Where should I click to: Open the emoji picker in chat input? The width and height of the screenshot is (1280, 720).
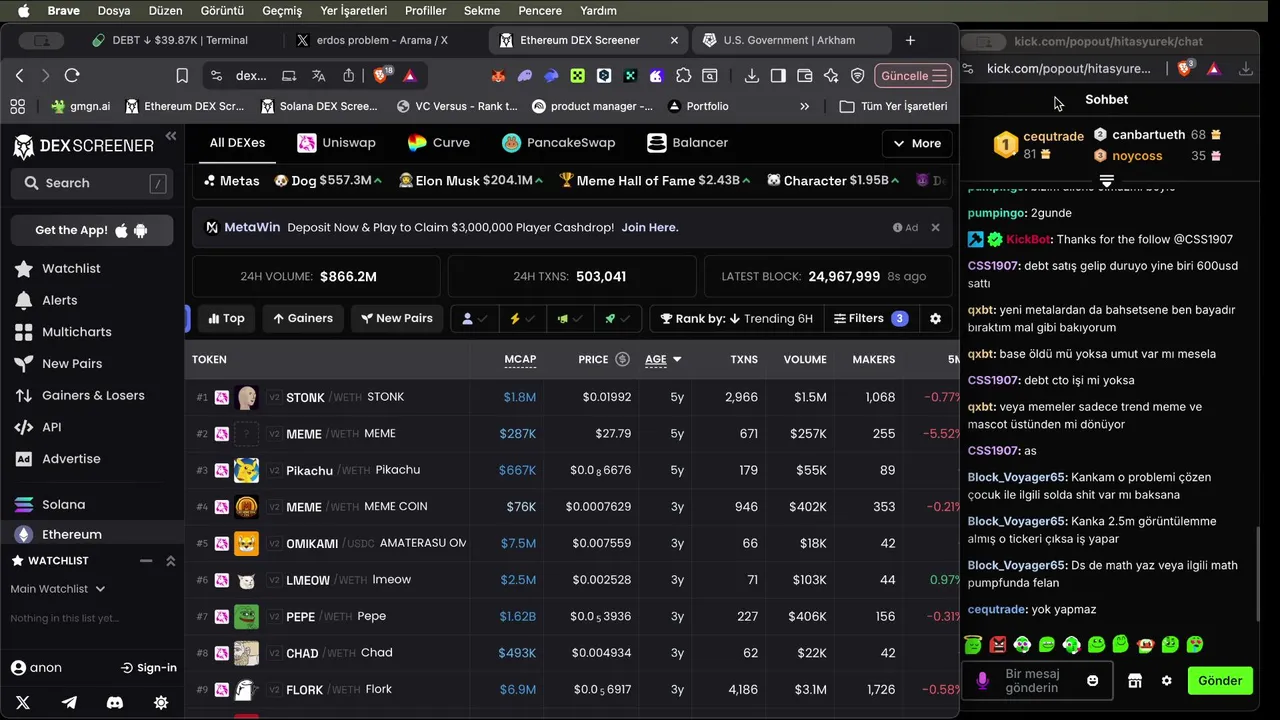pos(1093,681)
